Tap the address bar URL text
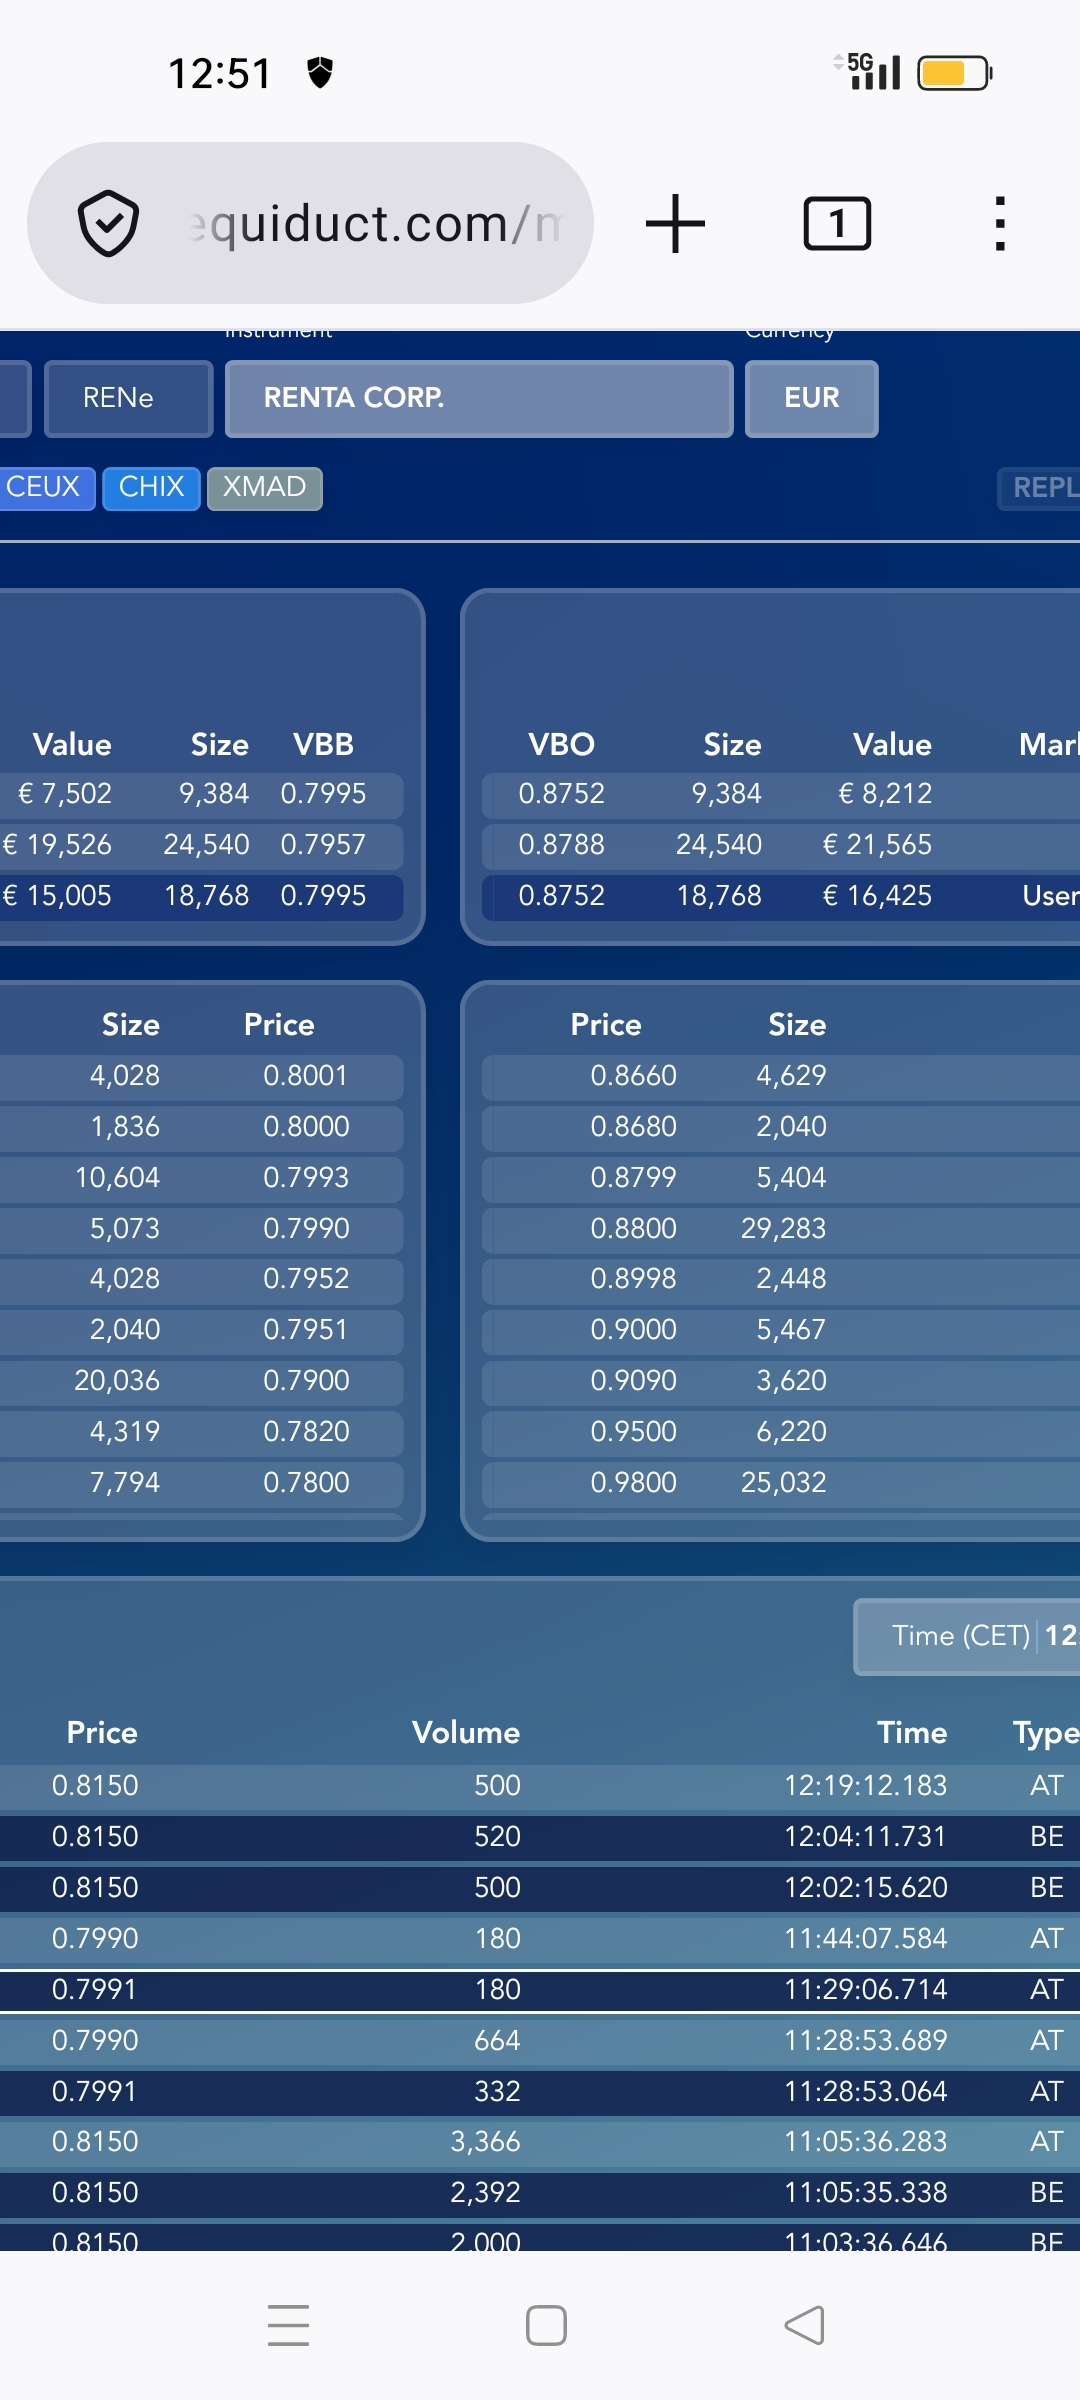 pyautogui.click(x=375, y=223)
